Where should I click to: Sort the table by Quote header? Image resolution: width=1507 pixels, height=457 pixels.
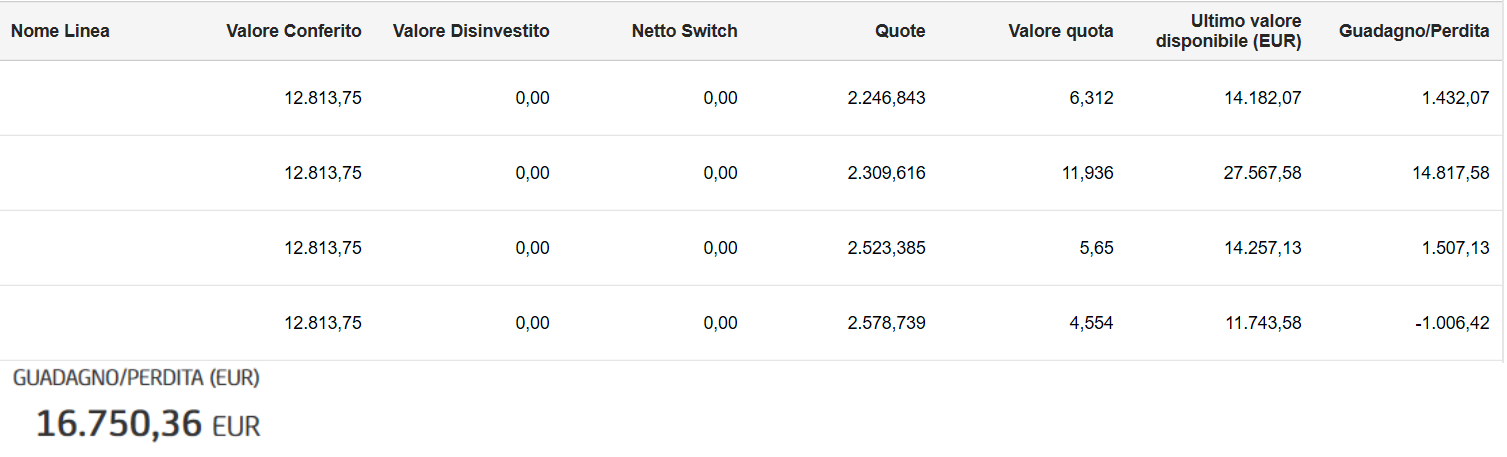pos(900,31)
